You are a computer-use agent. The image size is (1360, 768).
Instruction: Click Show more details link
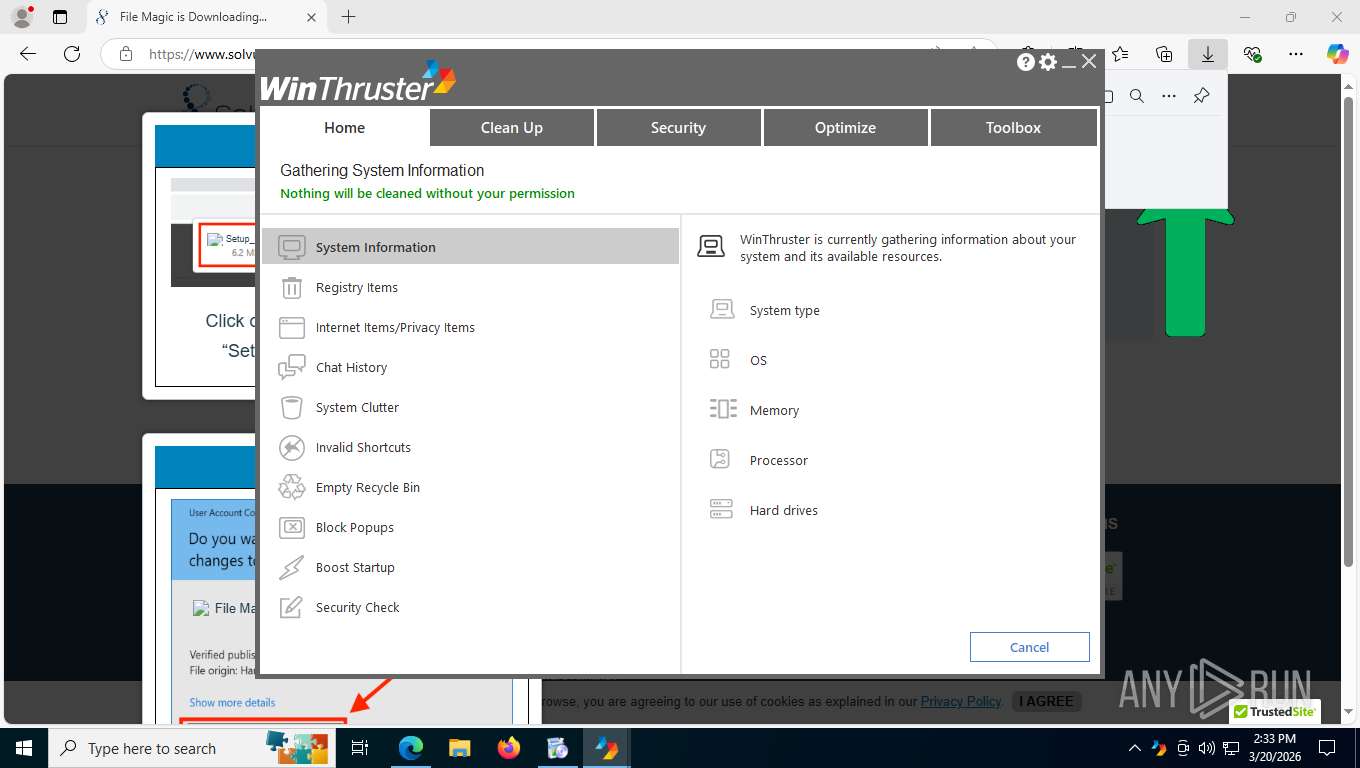pos(232,702)
